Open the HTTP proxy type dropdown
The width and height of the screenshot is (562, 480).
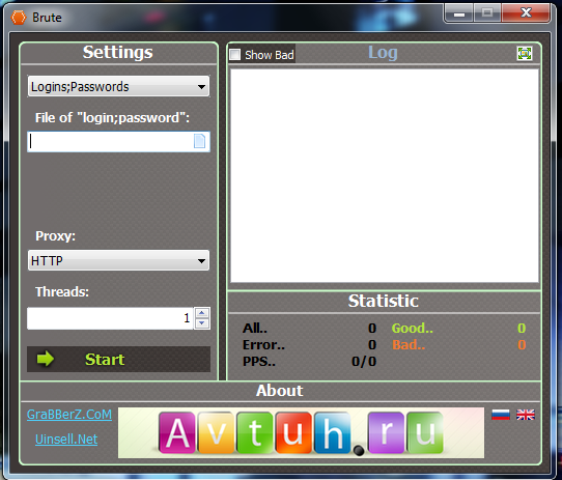click(119, 260)
